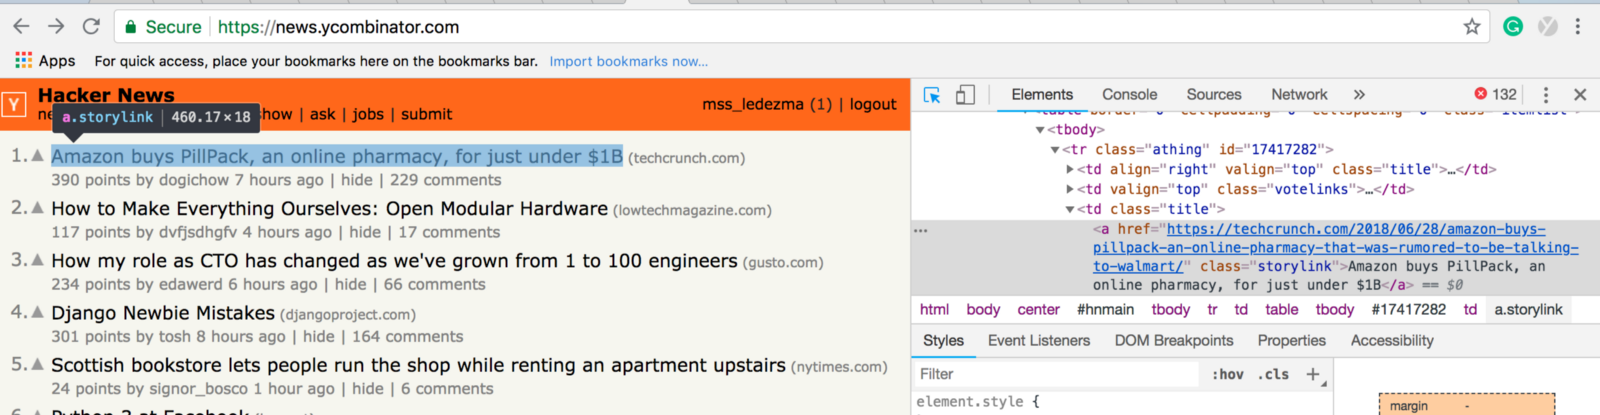The image size is (1600, 415).
Task: Open the Event Listeners tab
Action: [1038, 341]
